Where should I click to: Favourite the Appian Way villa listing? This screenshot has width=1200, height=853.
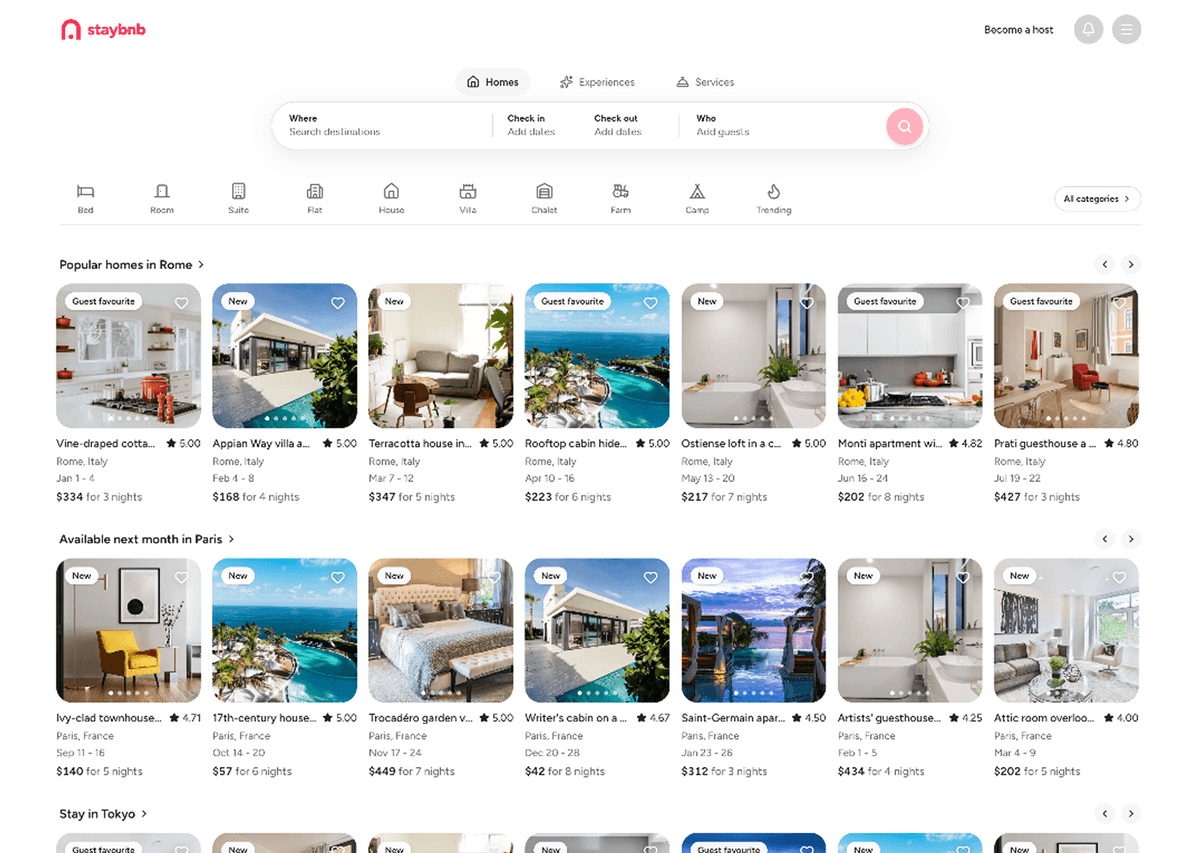338,303
